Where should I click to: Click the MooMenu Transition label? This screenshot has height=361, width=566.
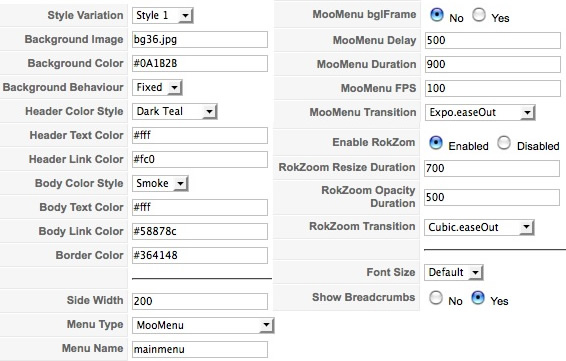coord(363,112)
